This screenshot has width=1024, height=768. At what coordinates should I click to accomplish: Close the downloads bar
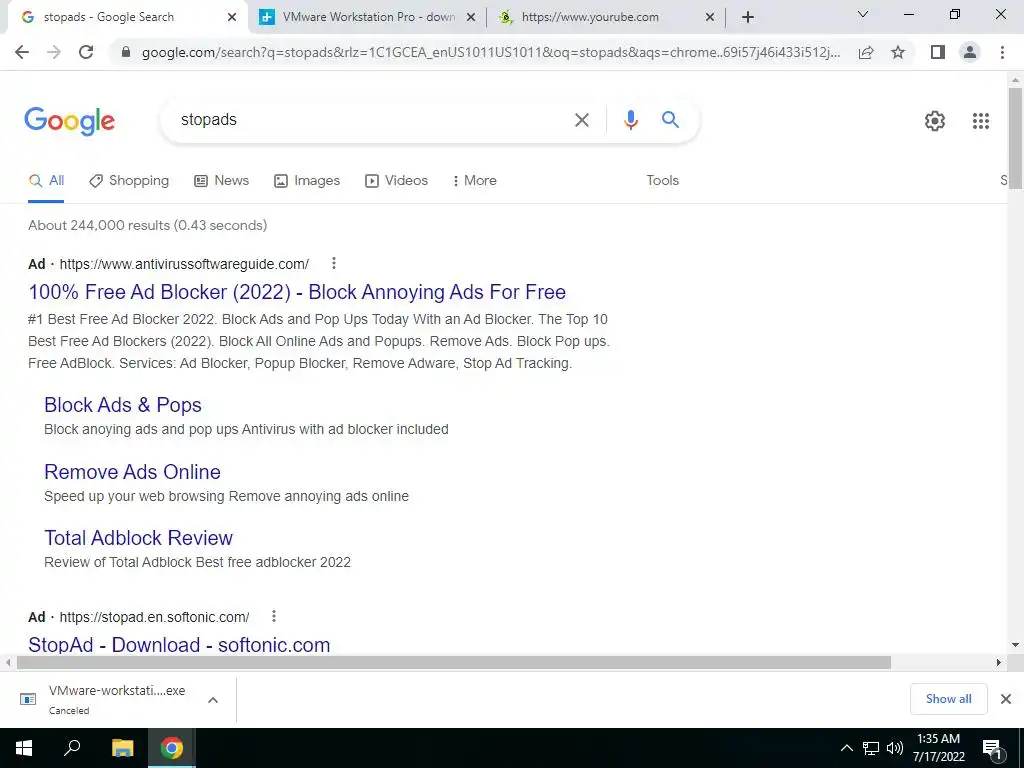[x=1006, y=699]
